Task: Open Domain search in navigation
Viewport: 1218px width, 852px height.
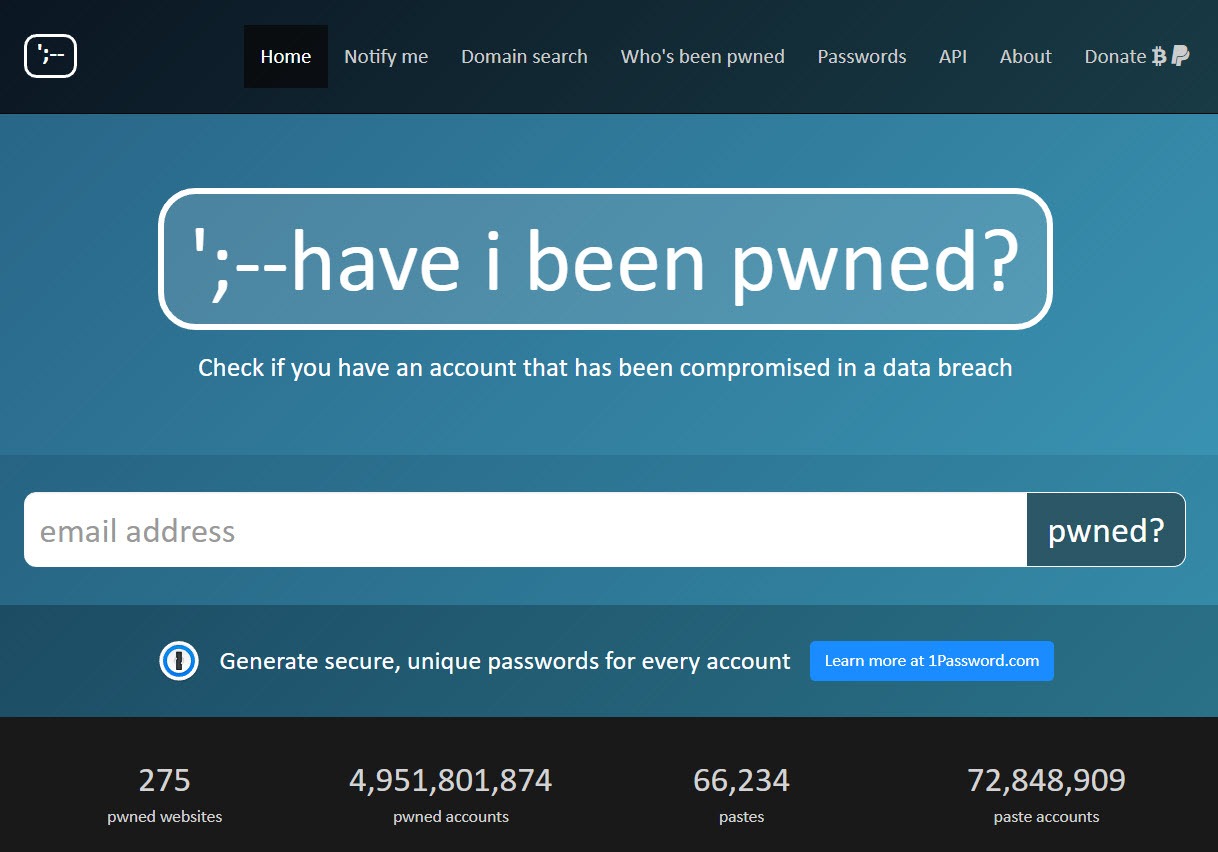Action: [524, 57]
